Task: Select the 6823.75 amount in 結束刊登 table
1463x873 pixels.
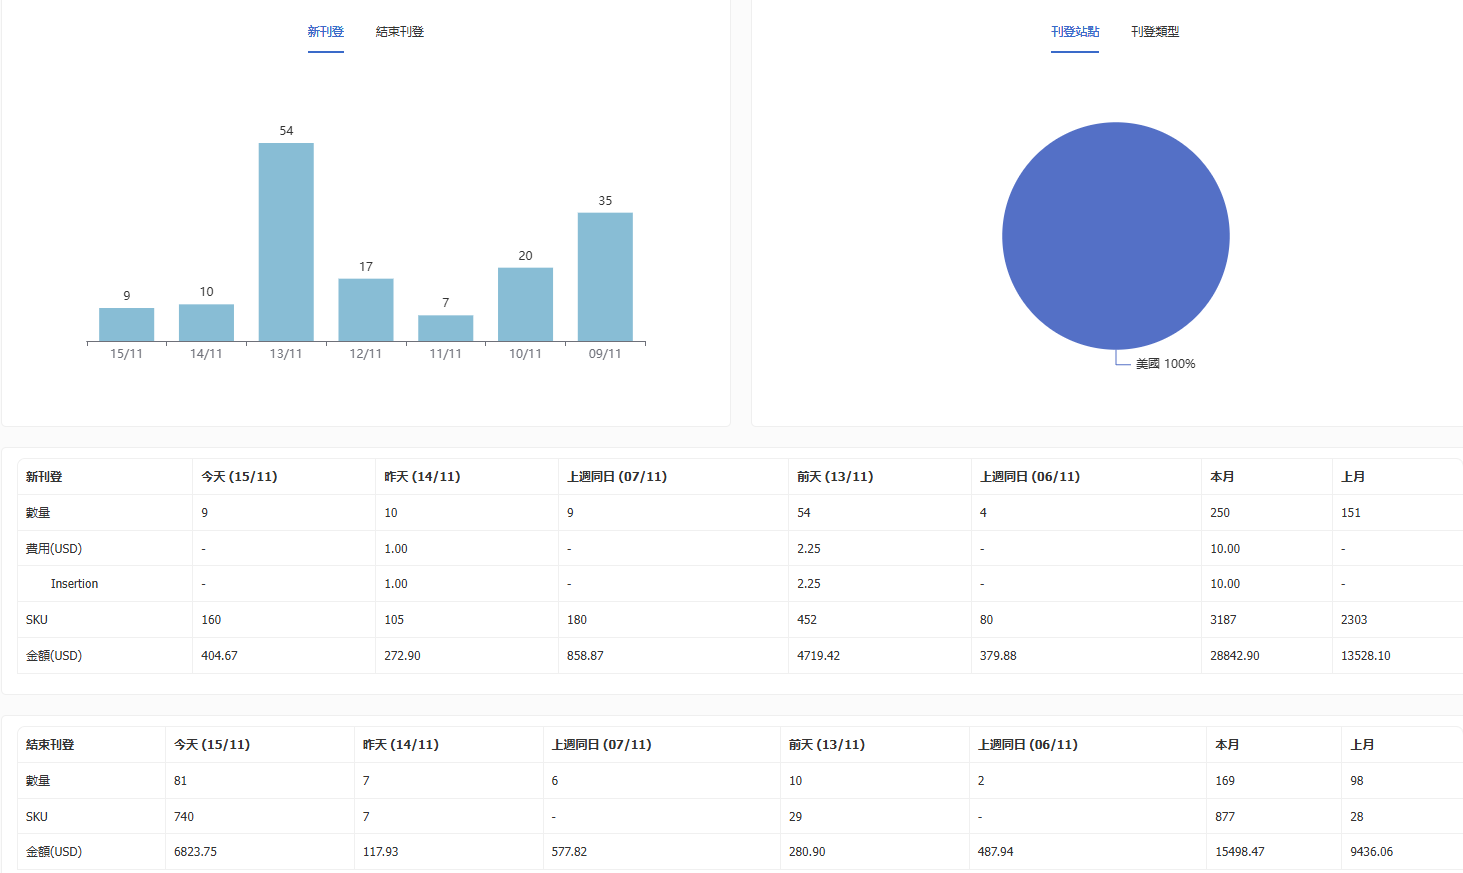Action: pyautogui.click(x=195, y=852)
